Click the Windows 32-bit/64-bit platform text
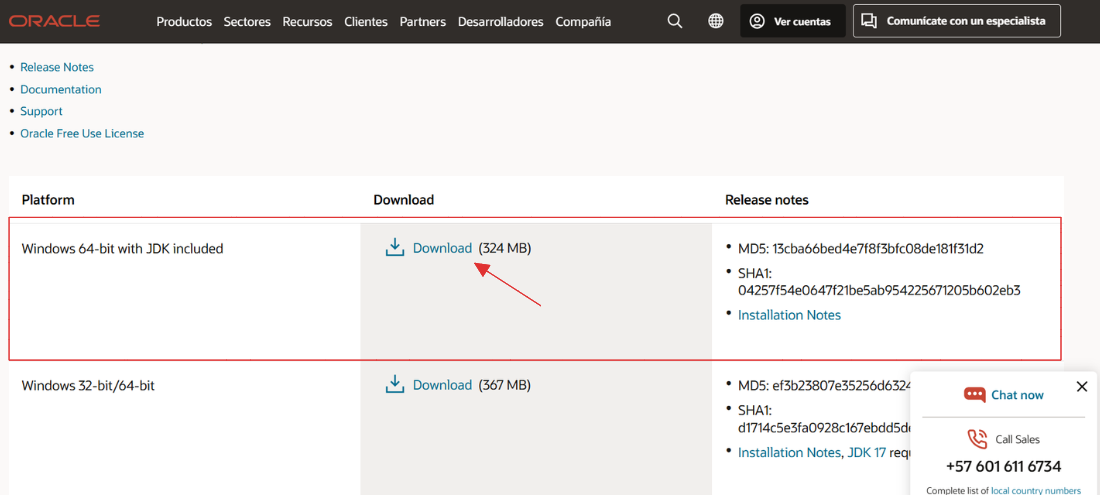 (88, 385)
